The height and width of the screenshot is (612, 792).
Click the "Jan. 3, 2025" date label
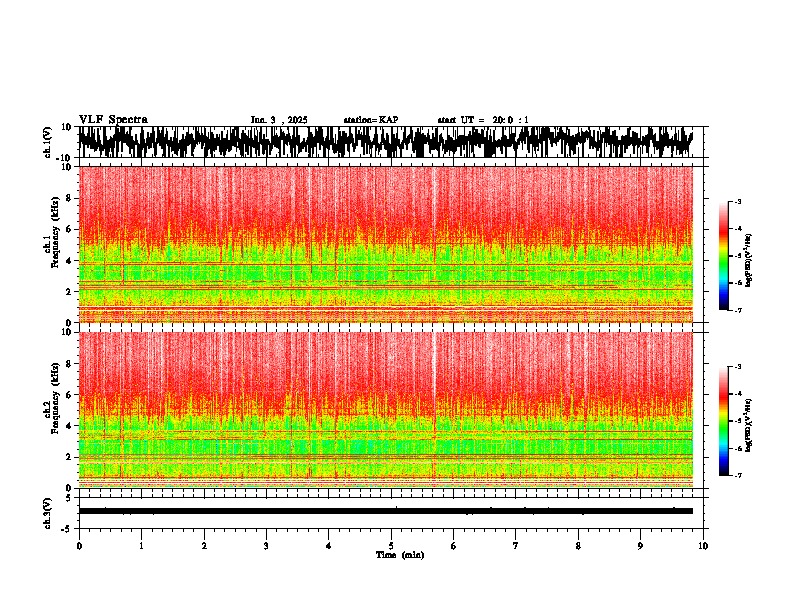click(x=279, y=120)
